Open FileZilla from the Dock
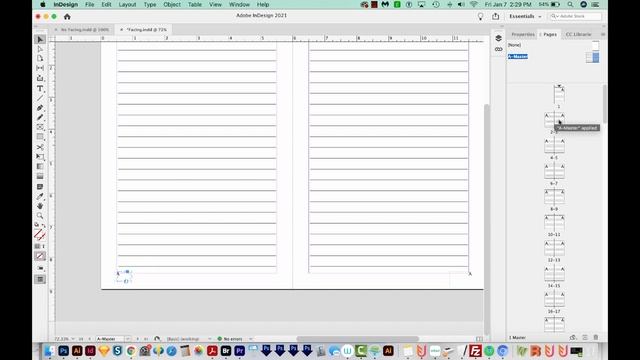 [x=475, y=351]
